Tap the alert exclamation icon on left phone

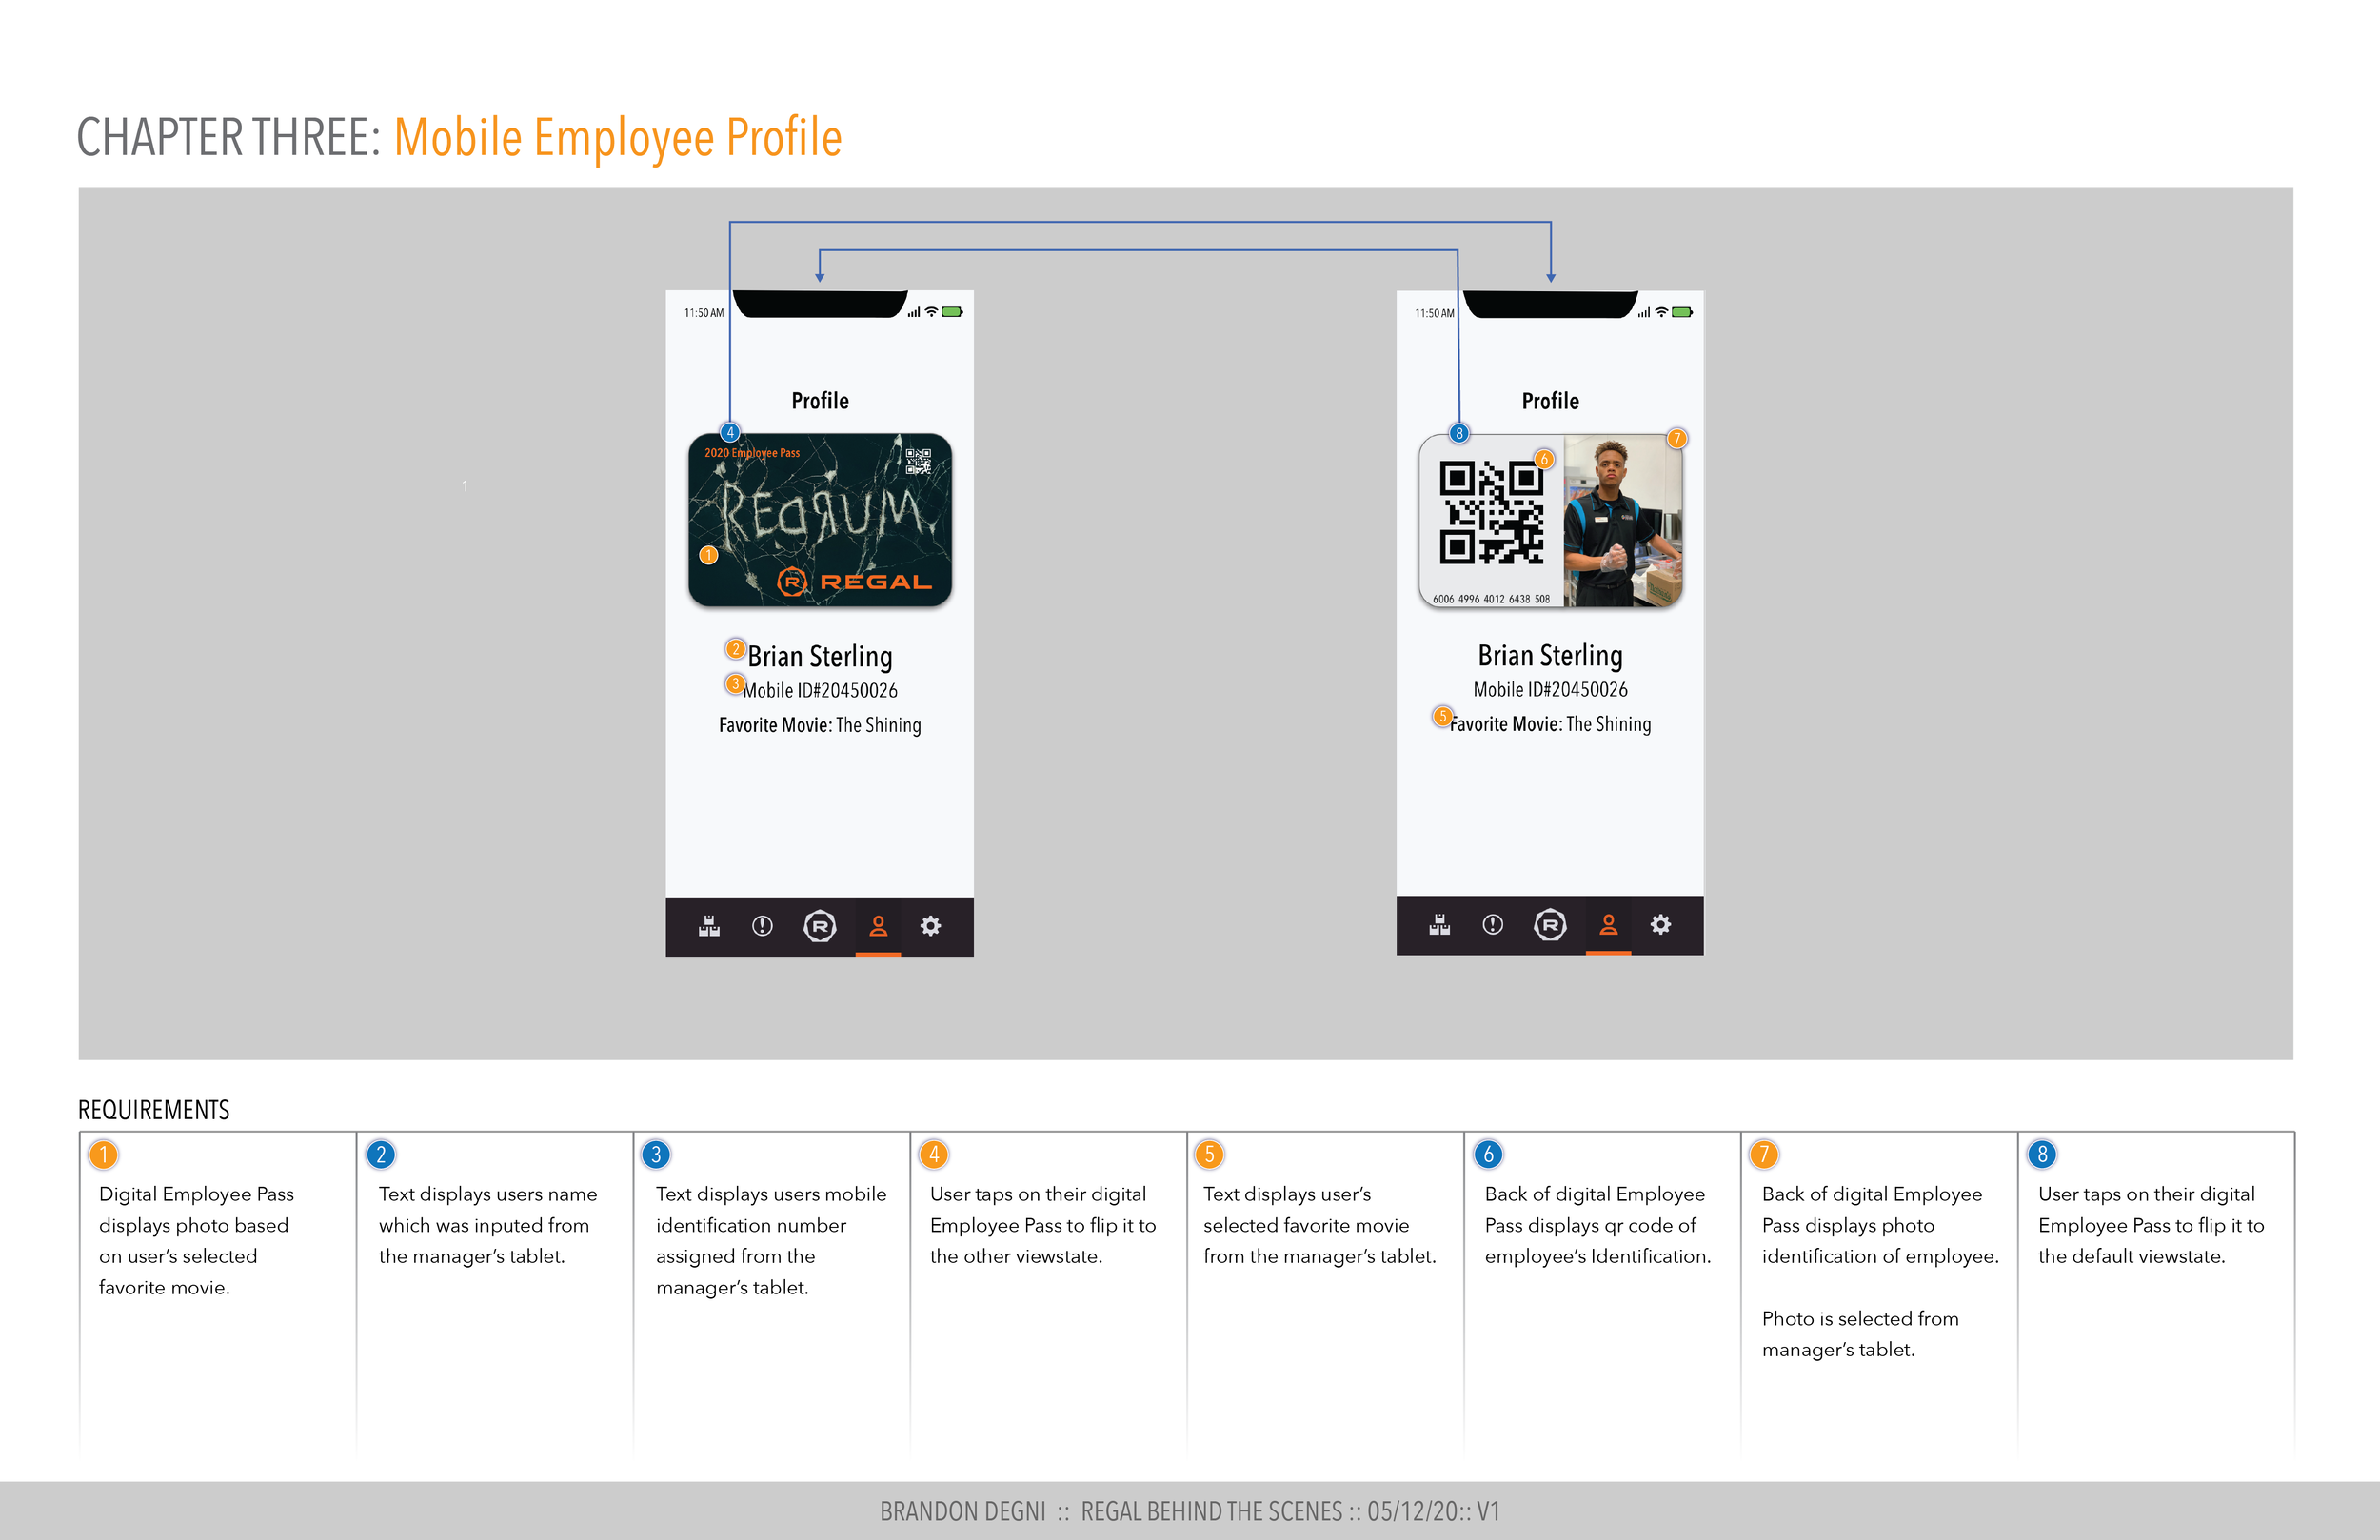point(762,926)
